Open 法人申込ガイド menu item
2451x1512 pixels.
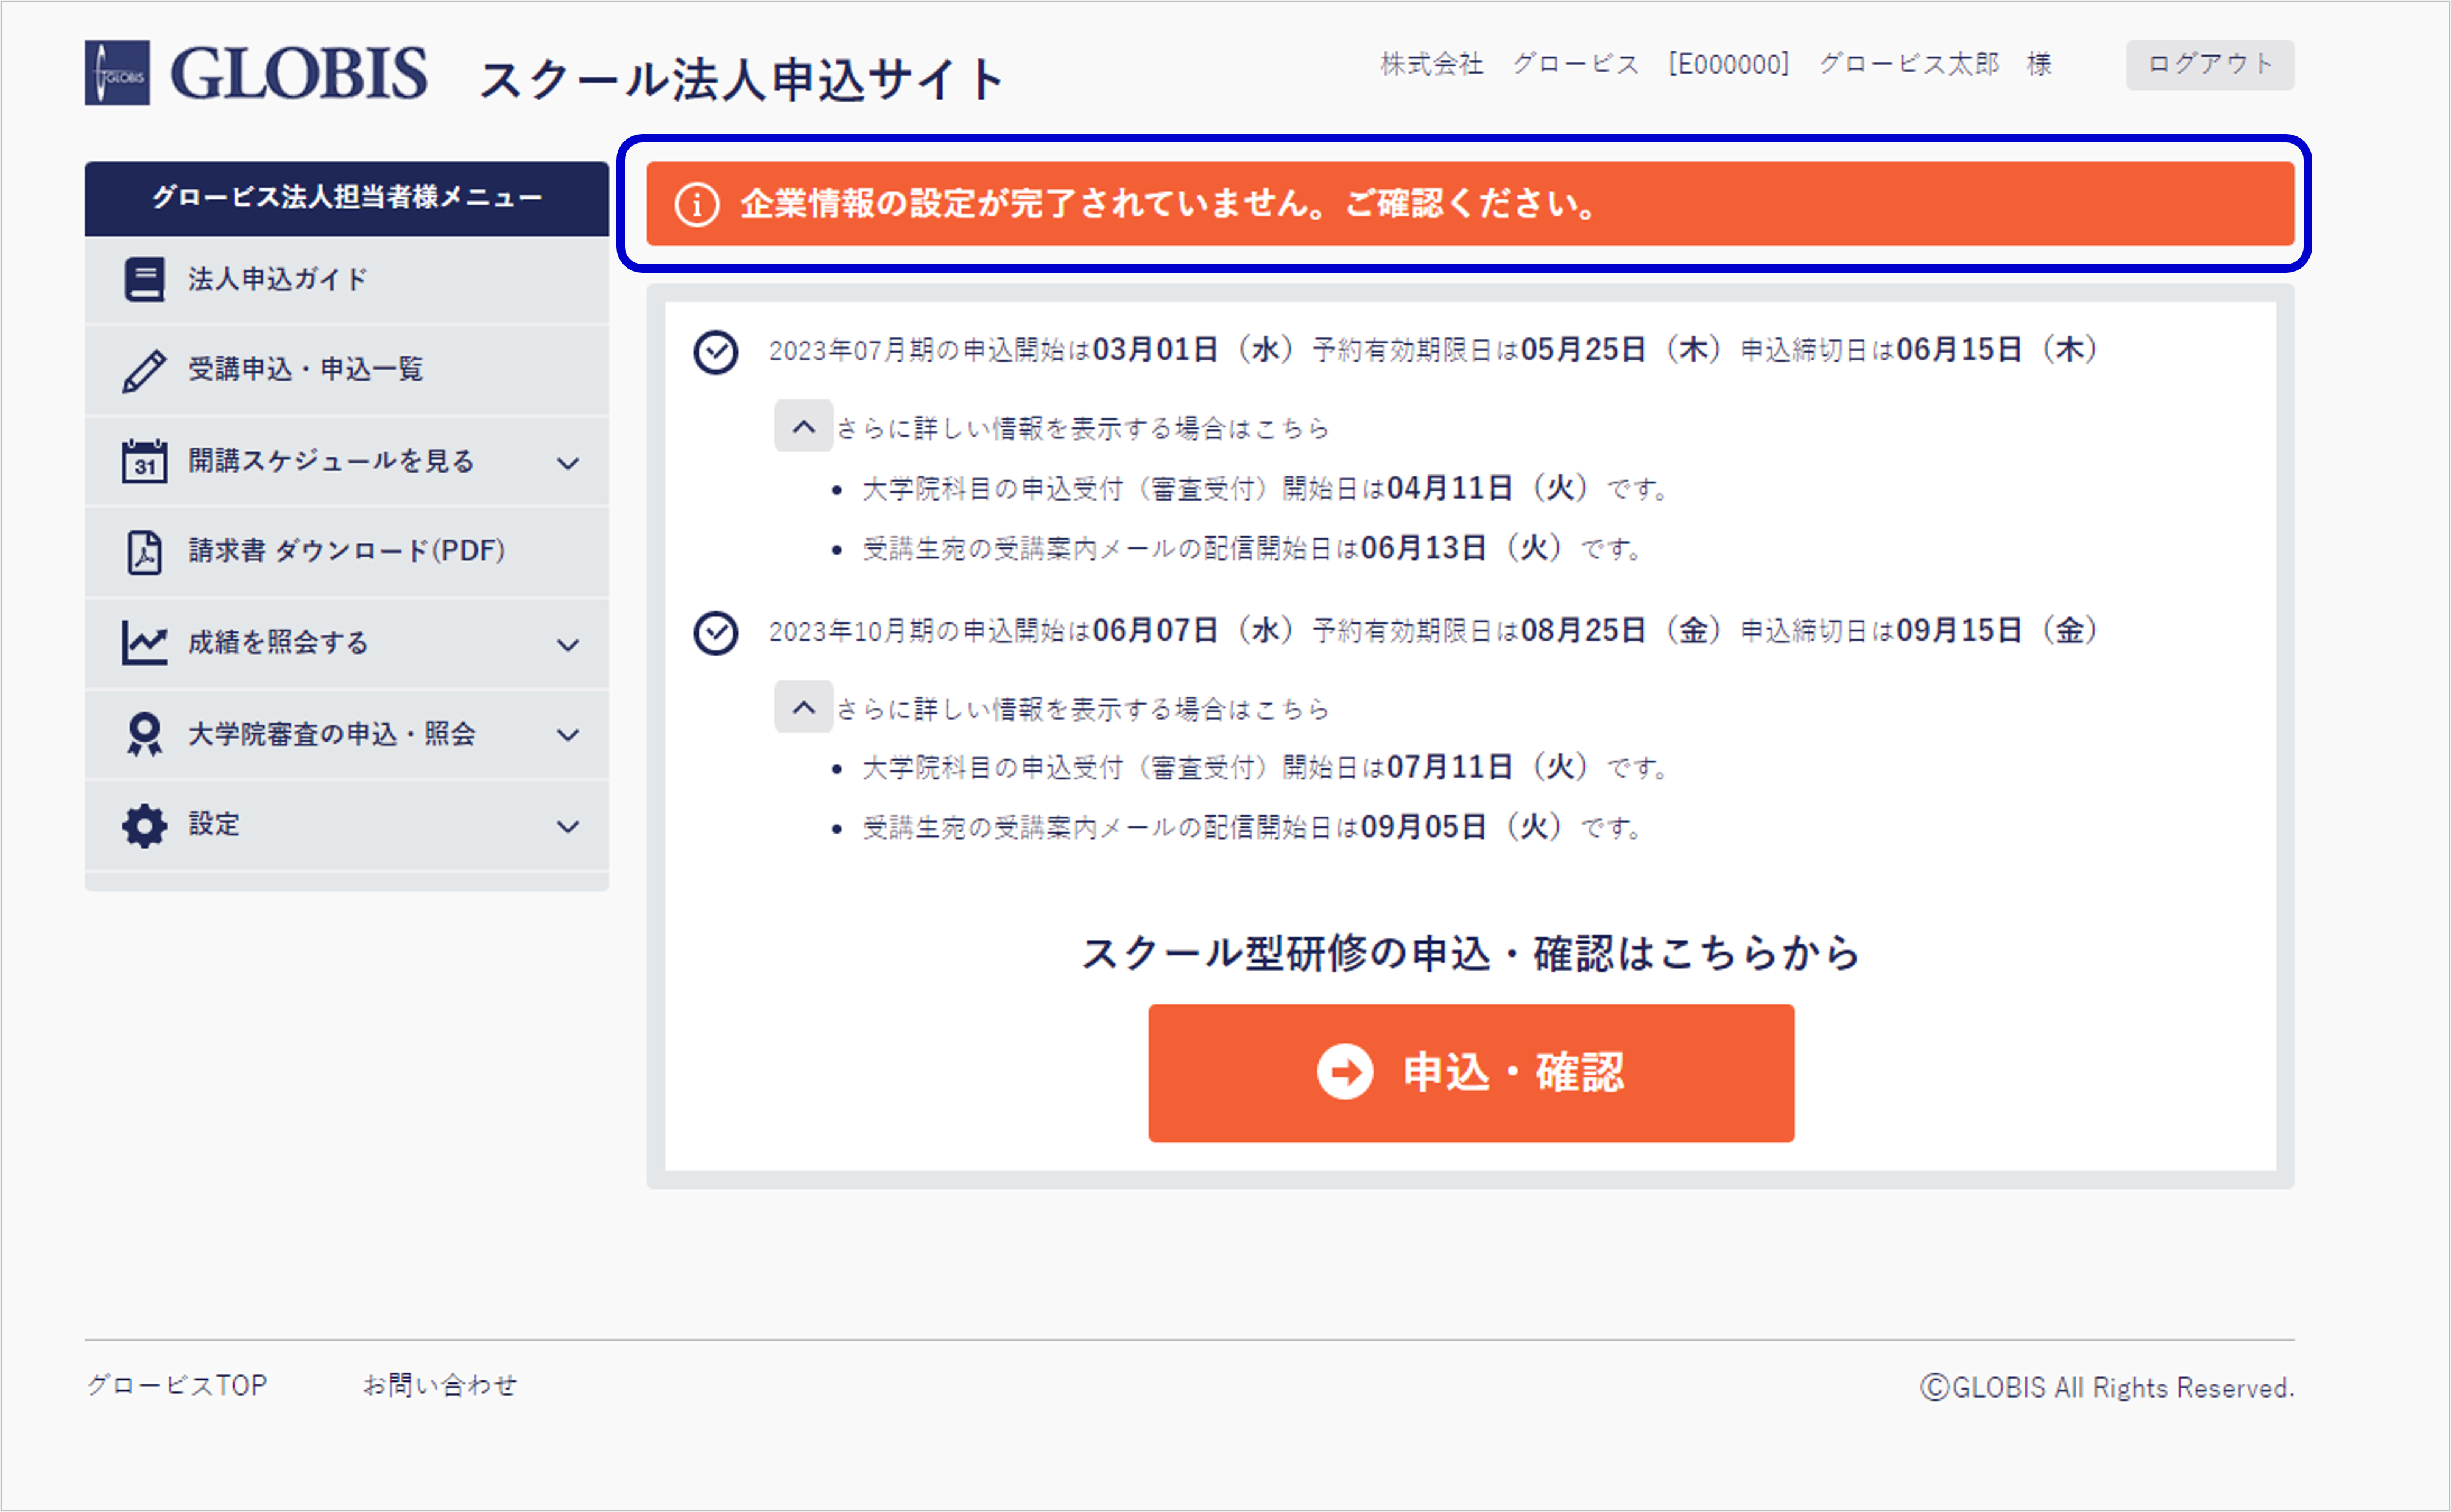[347, 280]
